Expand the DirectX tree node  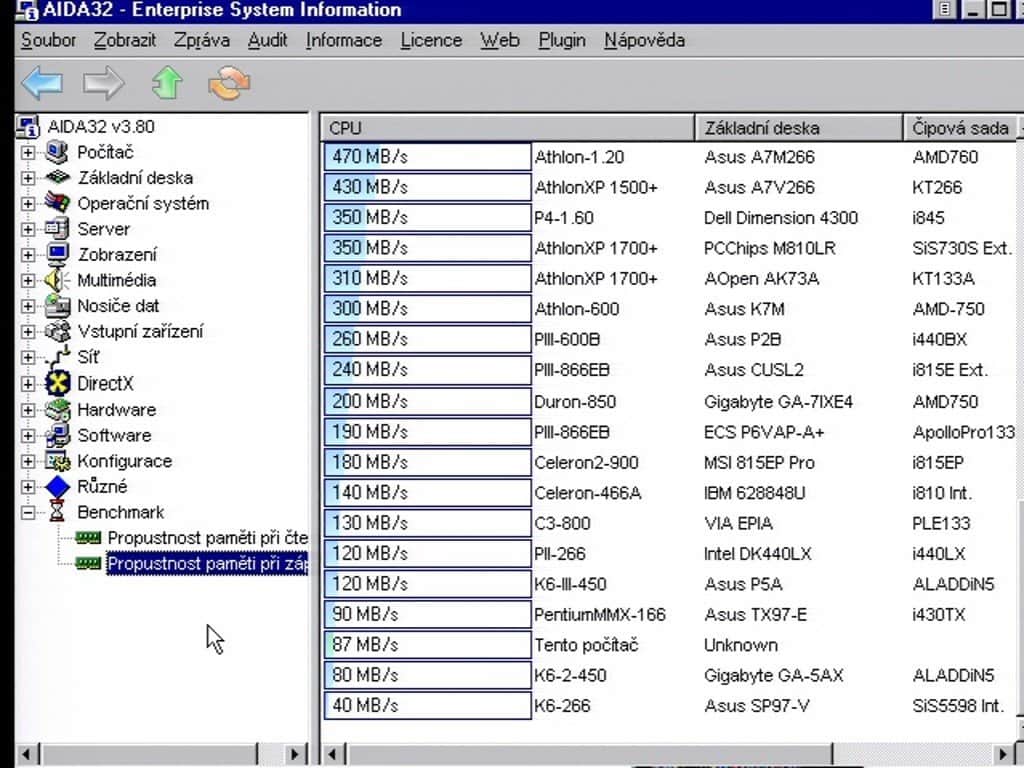pyautogui.click(x=28, y=383)
